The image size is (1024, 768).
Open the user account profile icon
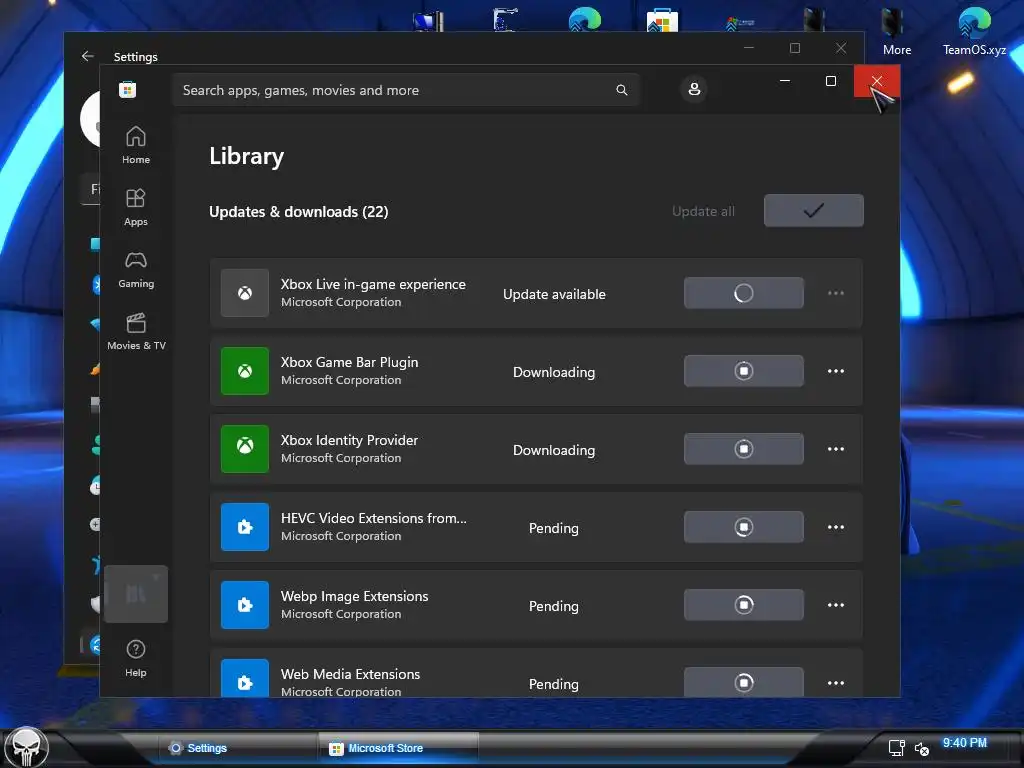pyautogui.click(x=694, y=89)
